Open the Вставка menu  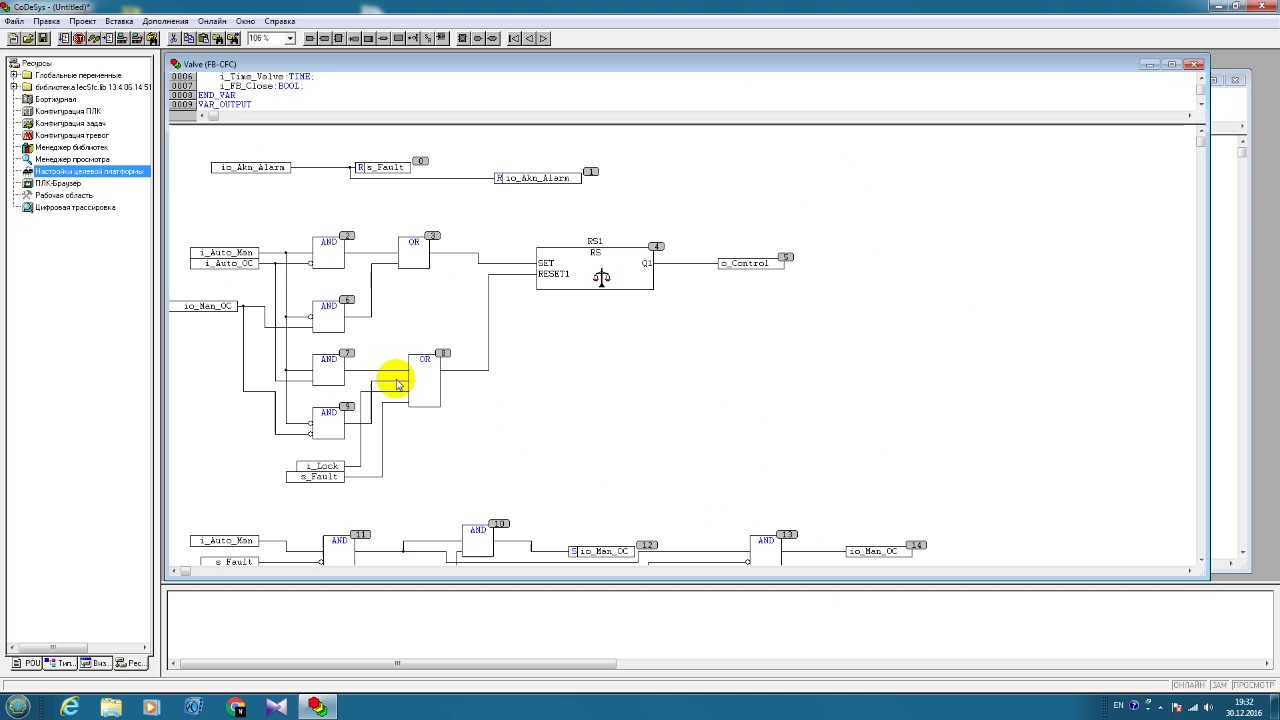(119, 21)
